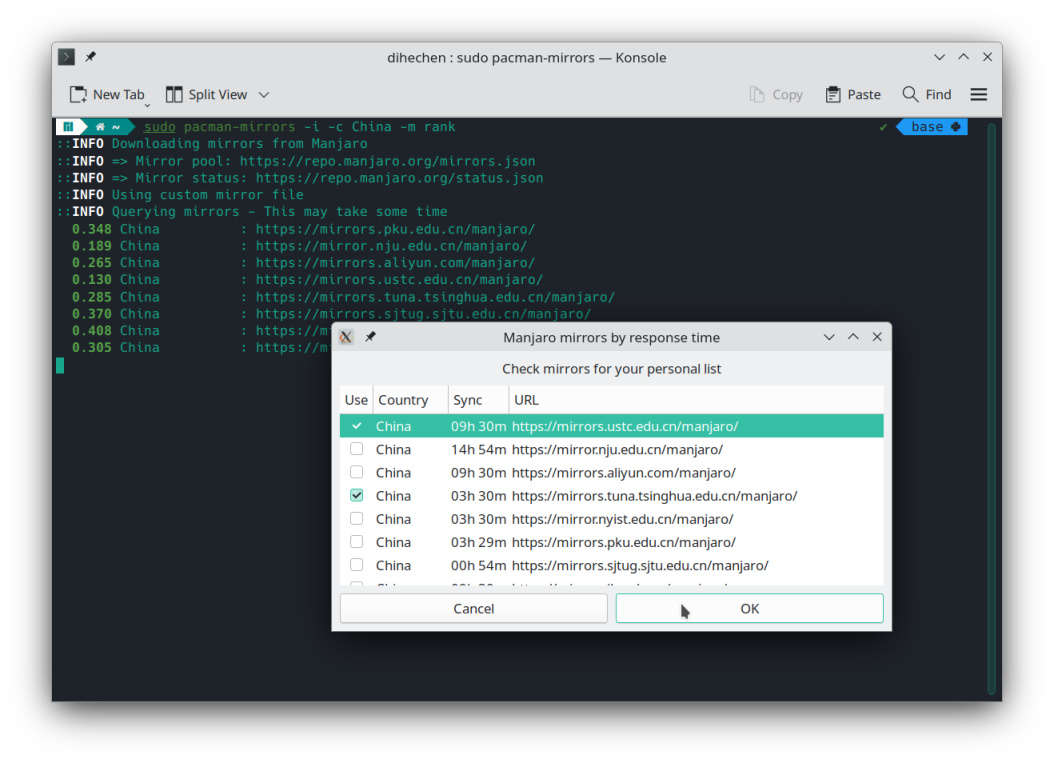
Task: Click the home icon in shell prompt
Action: pos(100,126)
